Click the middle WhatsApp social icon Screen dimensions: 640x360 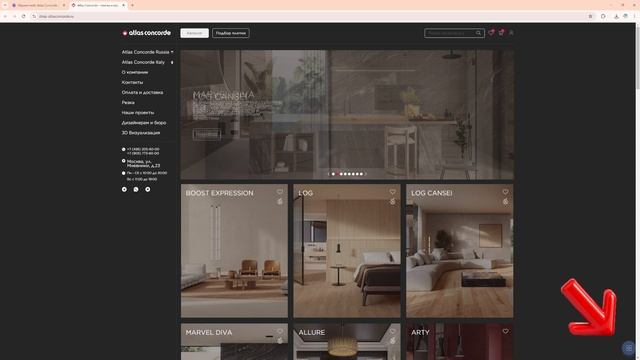click(136, 189)
